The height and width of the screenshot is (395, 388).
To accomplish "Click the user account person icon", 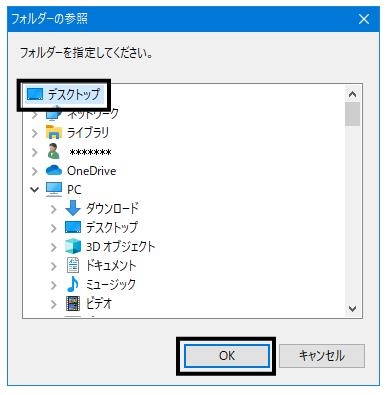I will [53, 151].
